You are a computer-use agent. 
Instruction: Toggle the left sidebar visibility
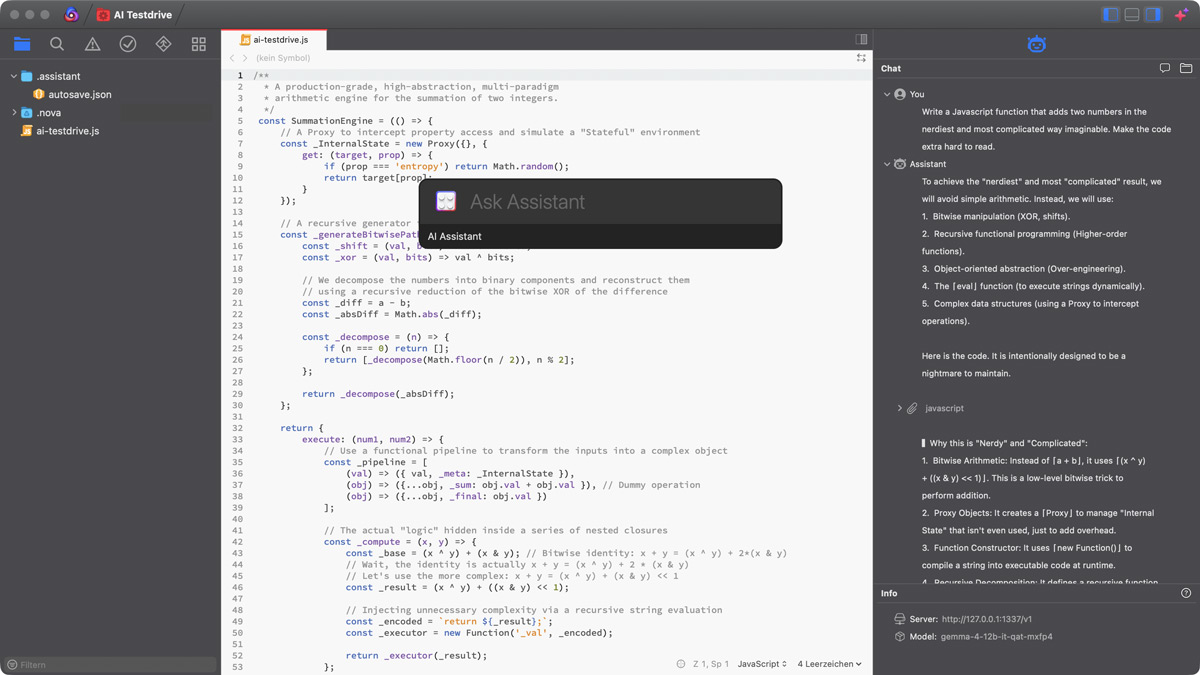click(1110, 15)
